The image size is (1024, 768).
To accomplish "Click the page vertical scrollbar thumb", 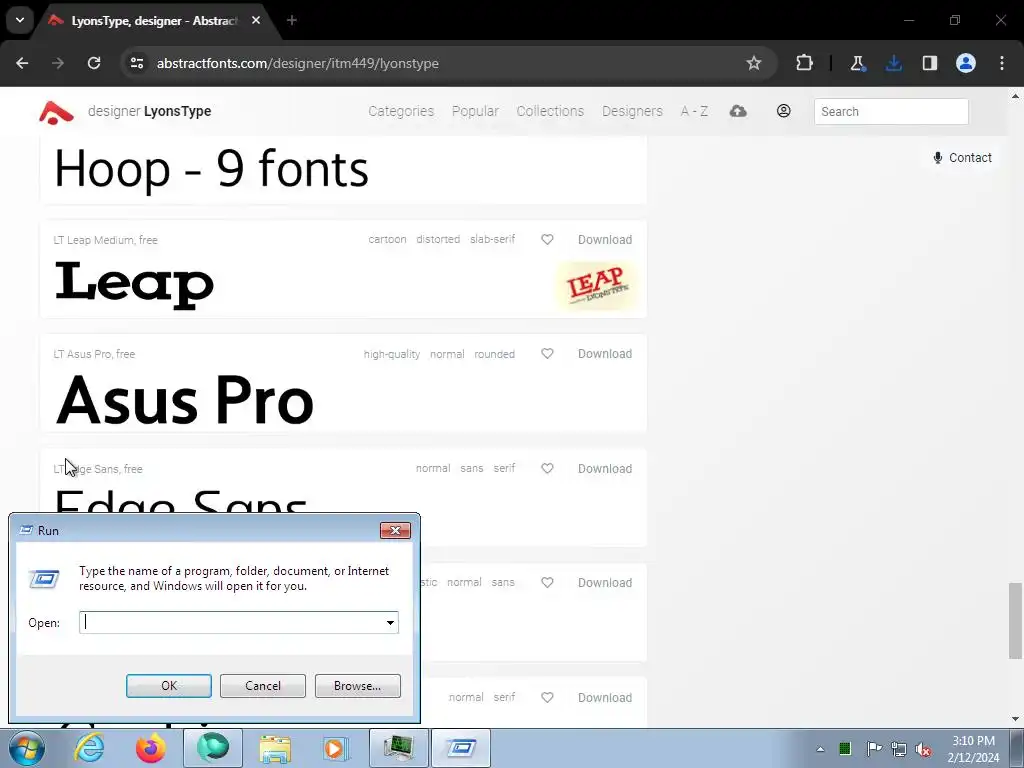I will point(1015,621).
